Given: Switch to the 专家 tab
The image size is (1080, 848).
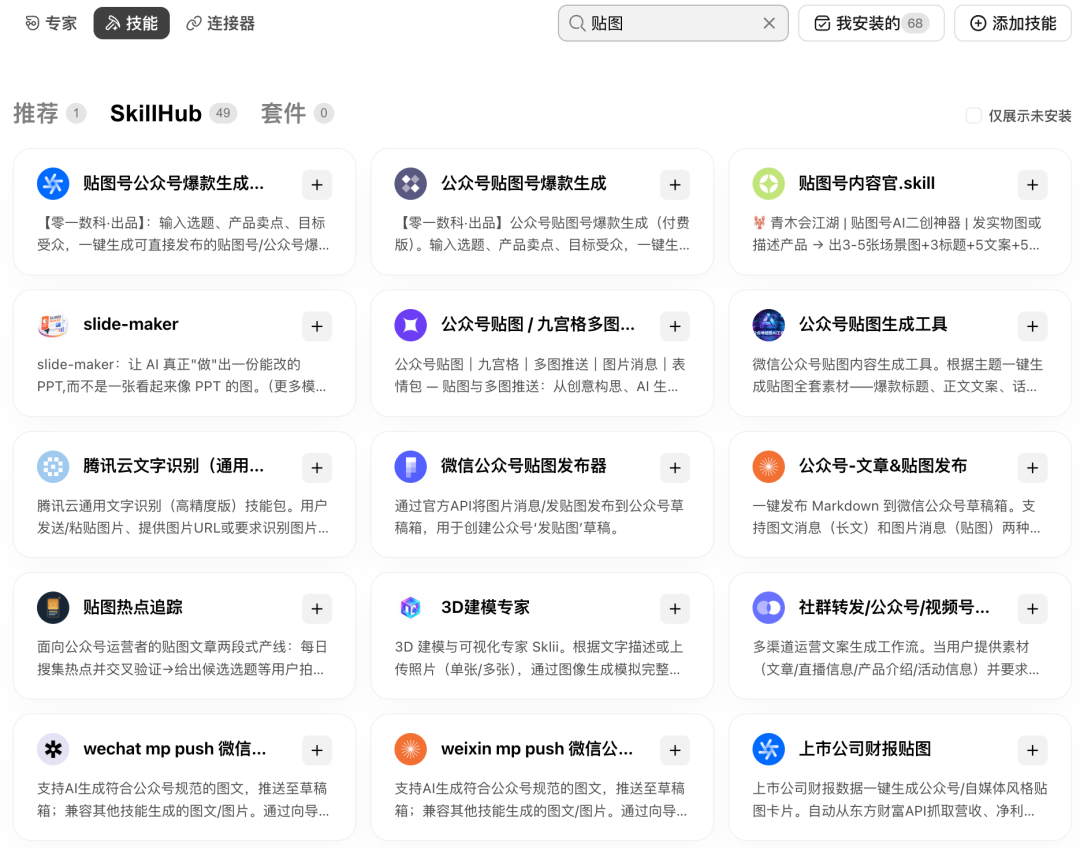Looking at the screenshot, I should [51, 23].
